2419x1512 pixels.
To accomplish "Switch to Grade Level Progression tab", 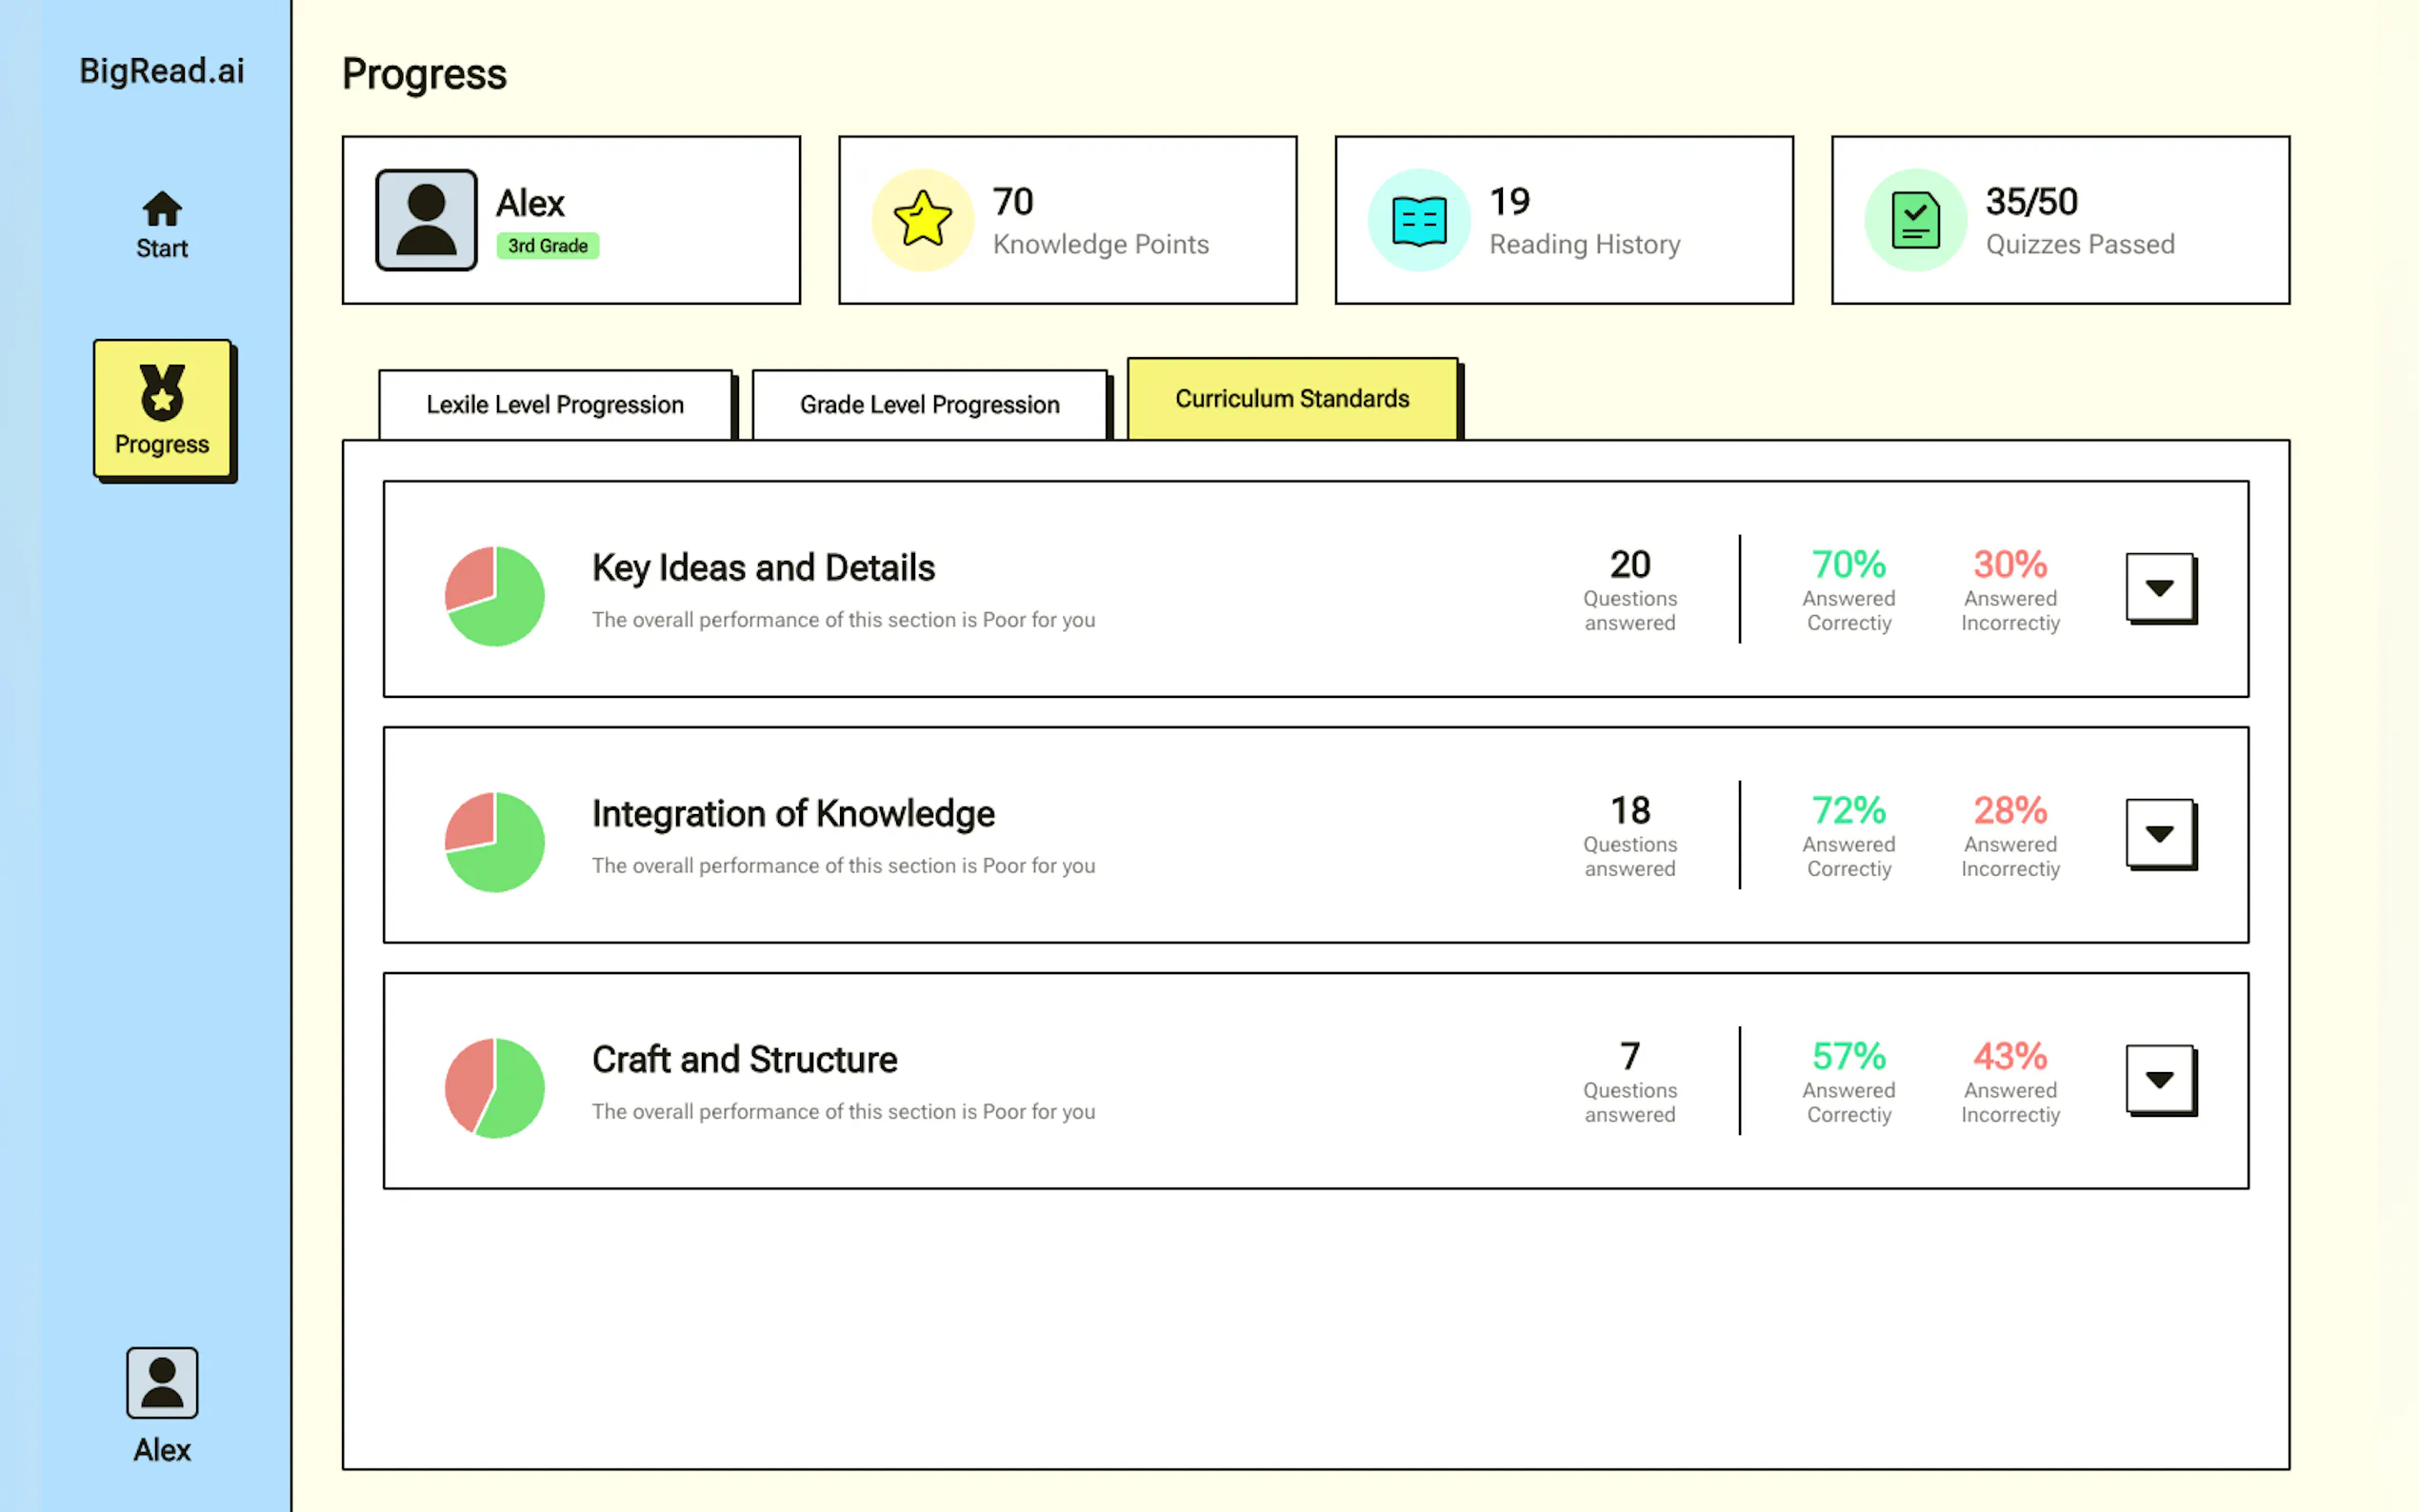I will point(929,405).
